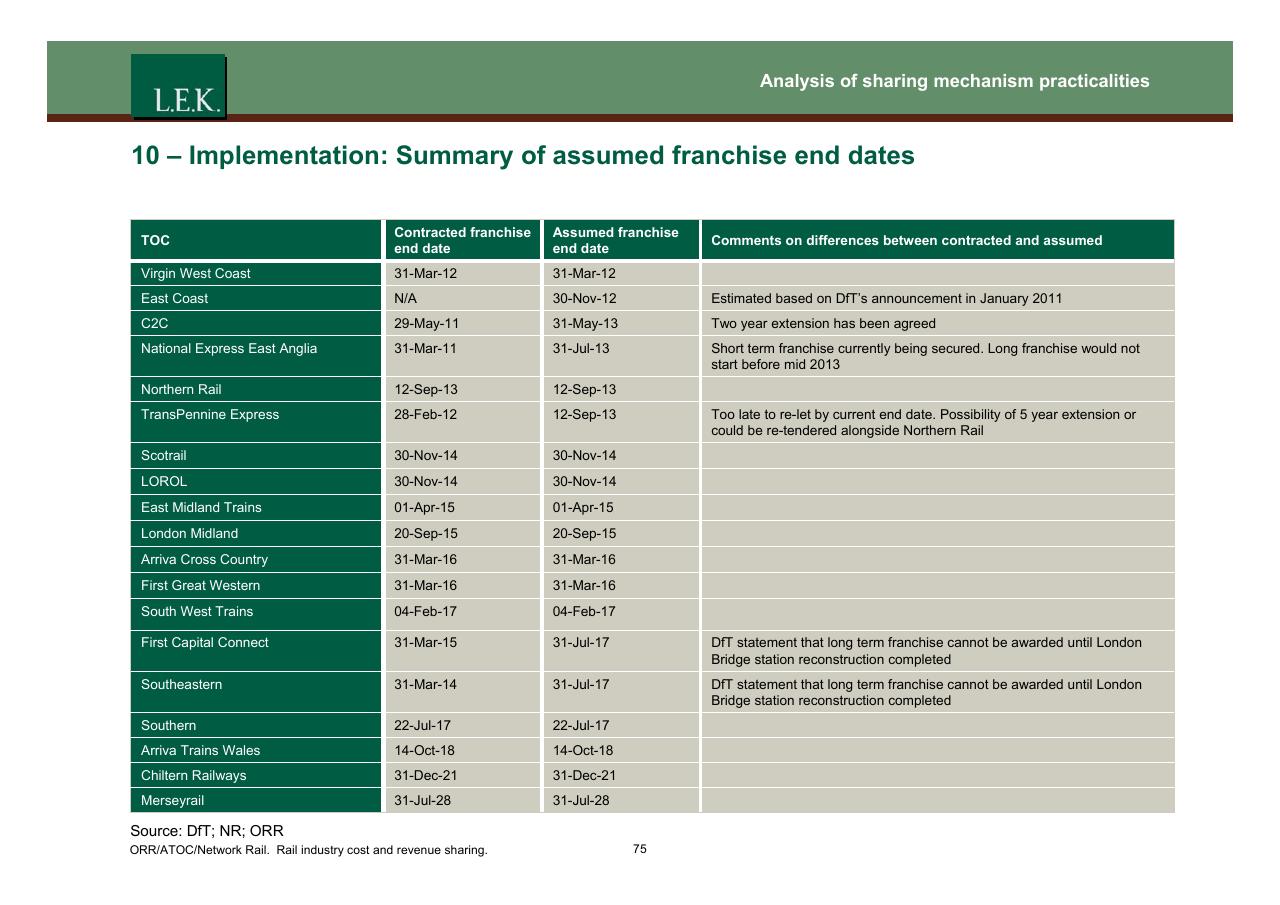Click Merseyrail's contracted '31-Jul-28' date
The width and height of the screenshot is (1280, 905).
[462, 800]
